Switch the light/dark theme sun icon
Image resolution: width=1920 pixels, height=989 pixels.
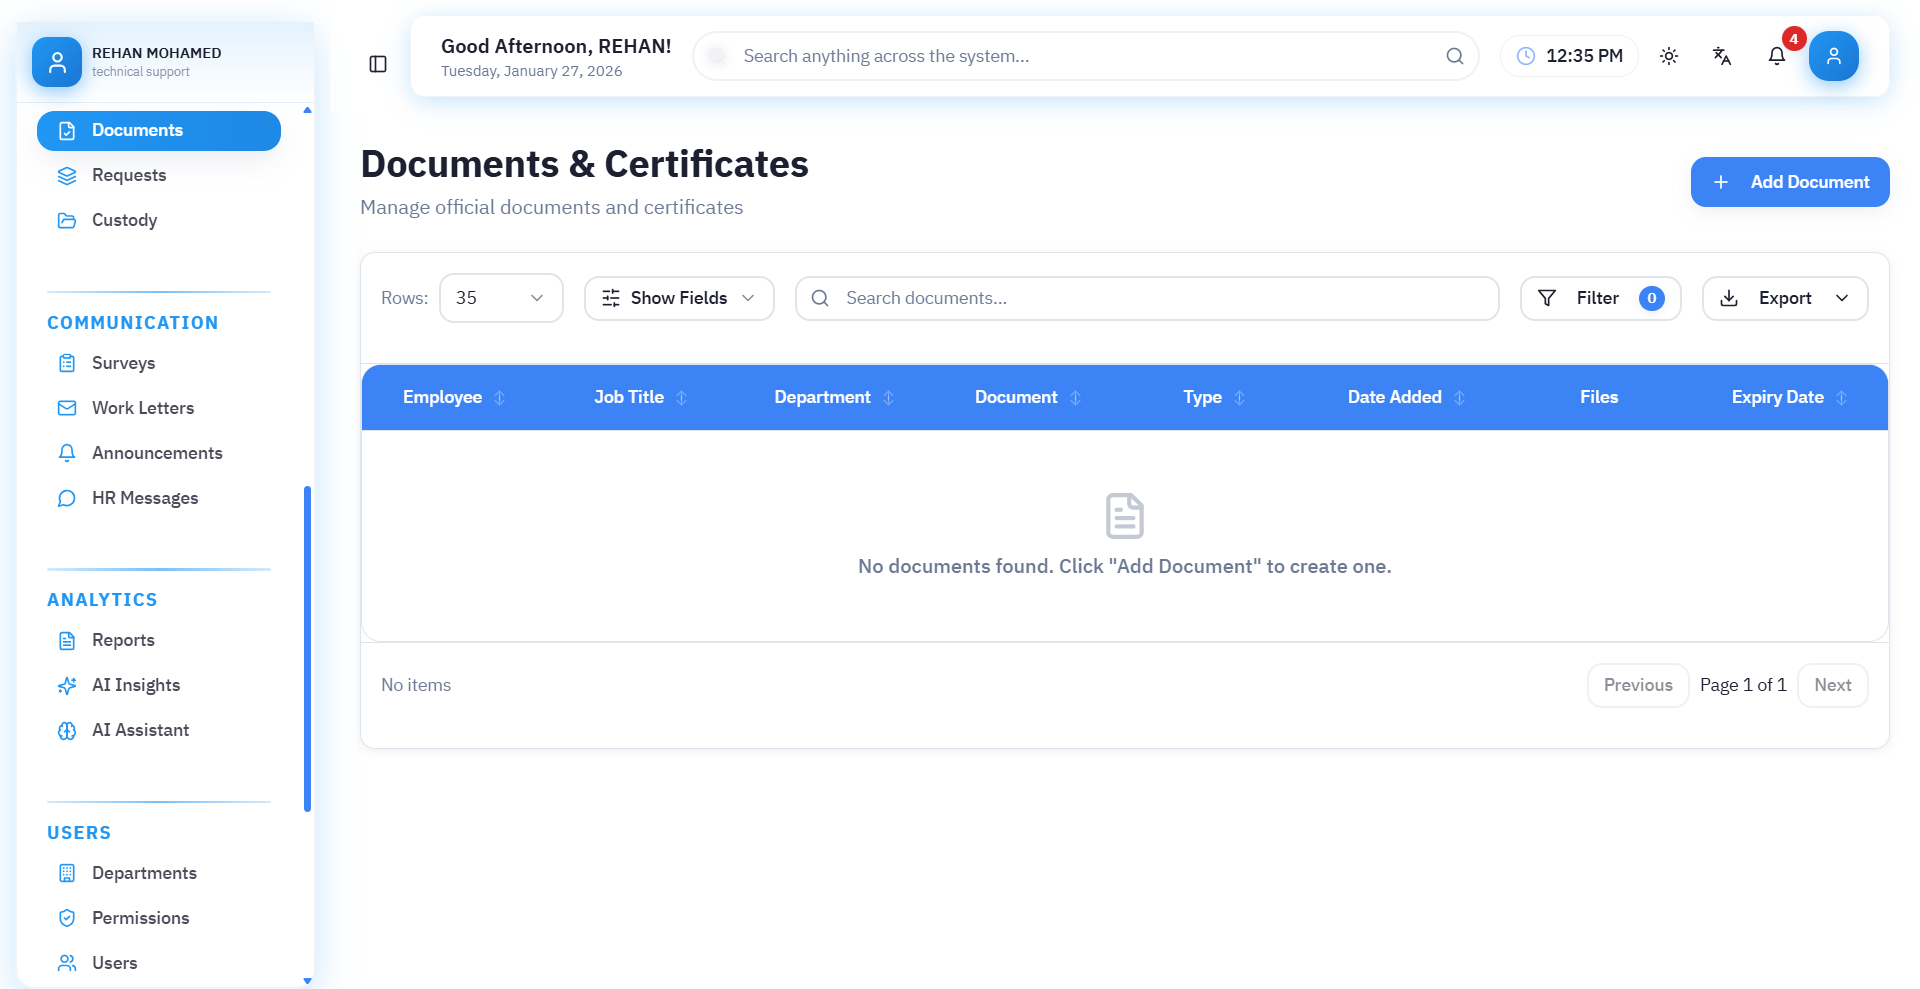(x=1669, y=56)
